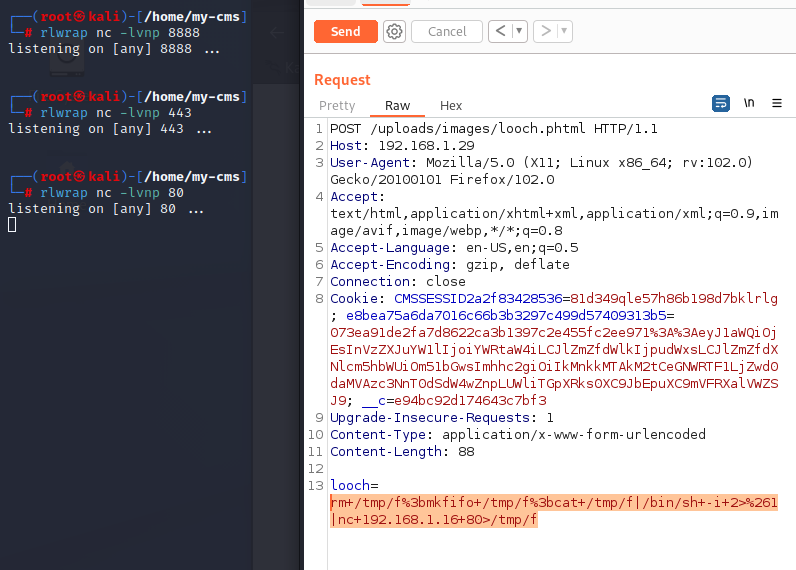Image resolution: width=796 pixels, height=570 pixels.
Task: Switch to the Raw view tab
Action: pos(397,106)
